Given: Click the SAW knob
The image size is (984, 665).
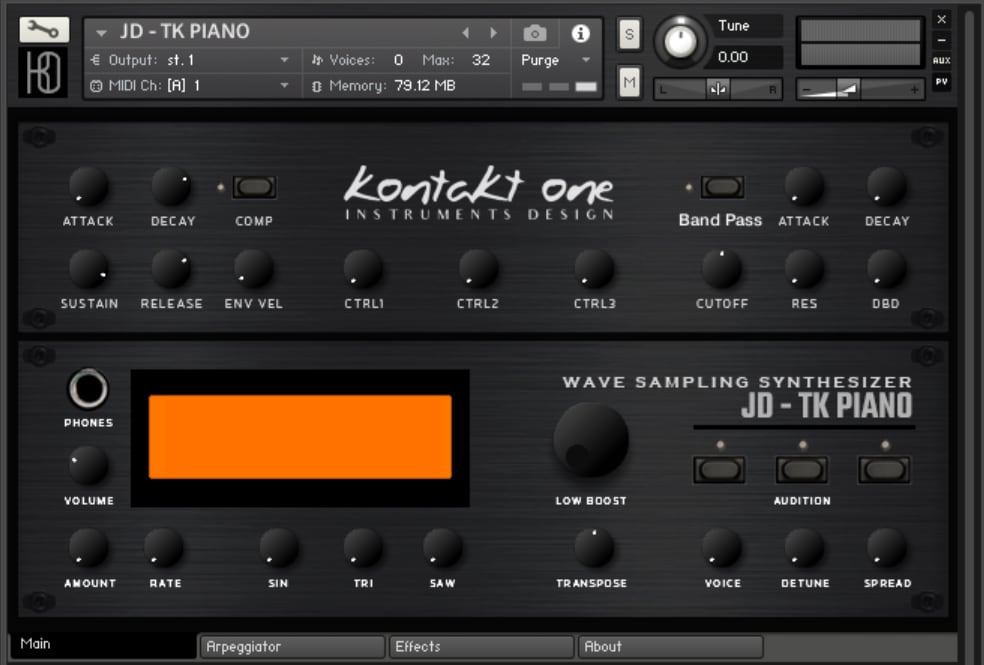Looking at the screenshot, I should coord(442,548).
